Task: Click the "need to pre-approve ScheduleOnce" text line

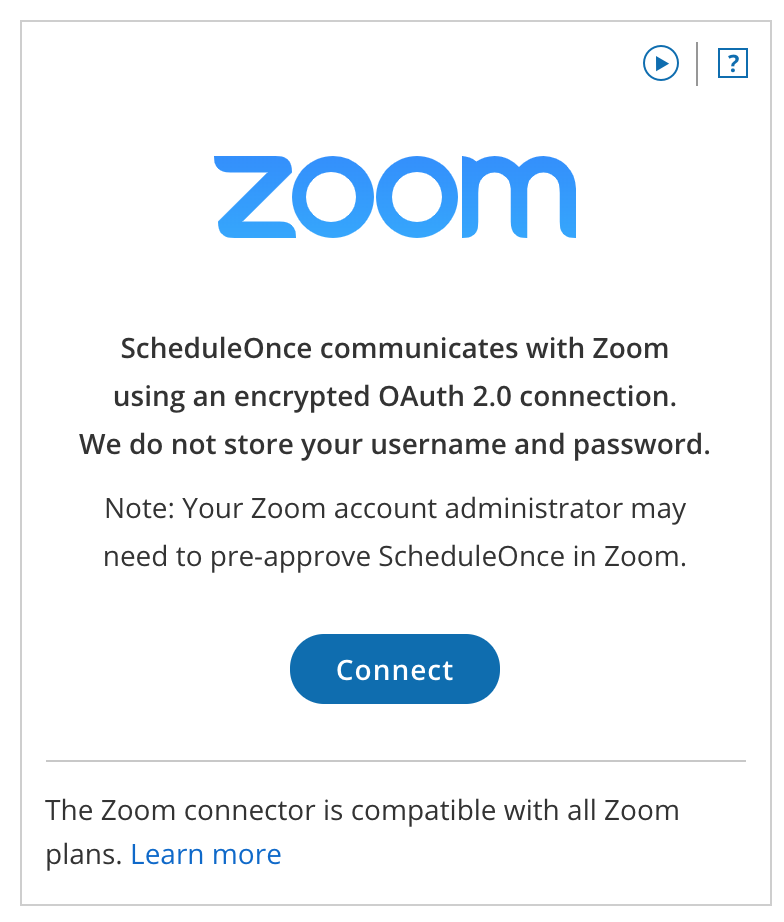Action: point(395,557)
